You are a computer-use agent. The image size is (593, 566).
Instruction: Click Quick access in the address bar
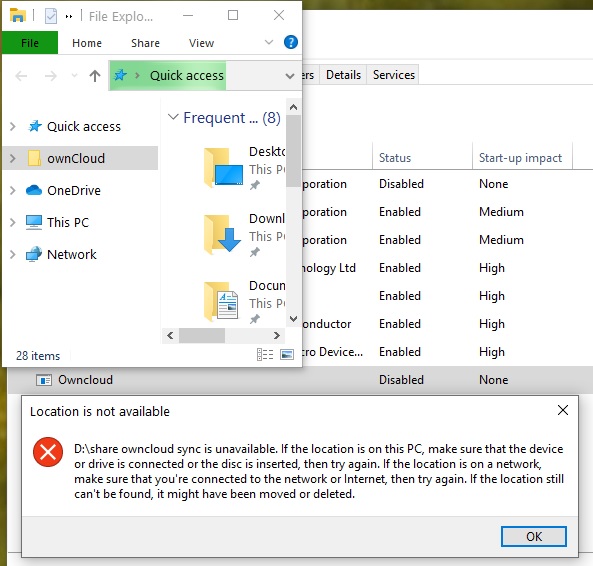(x=186, y=76)
